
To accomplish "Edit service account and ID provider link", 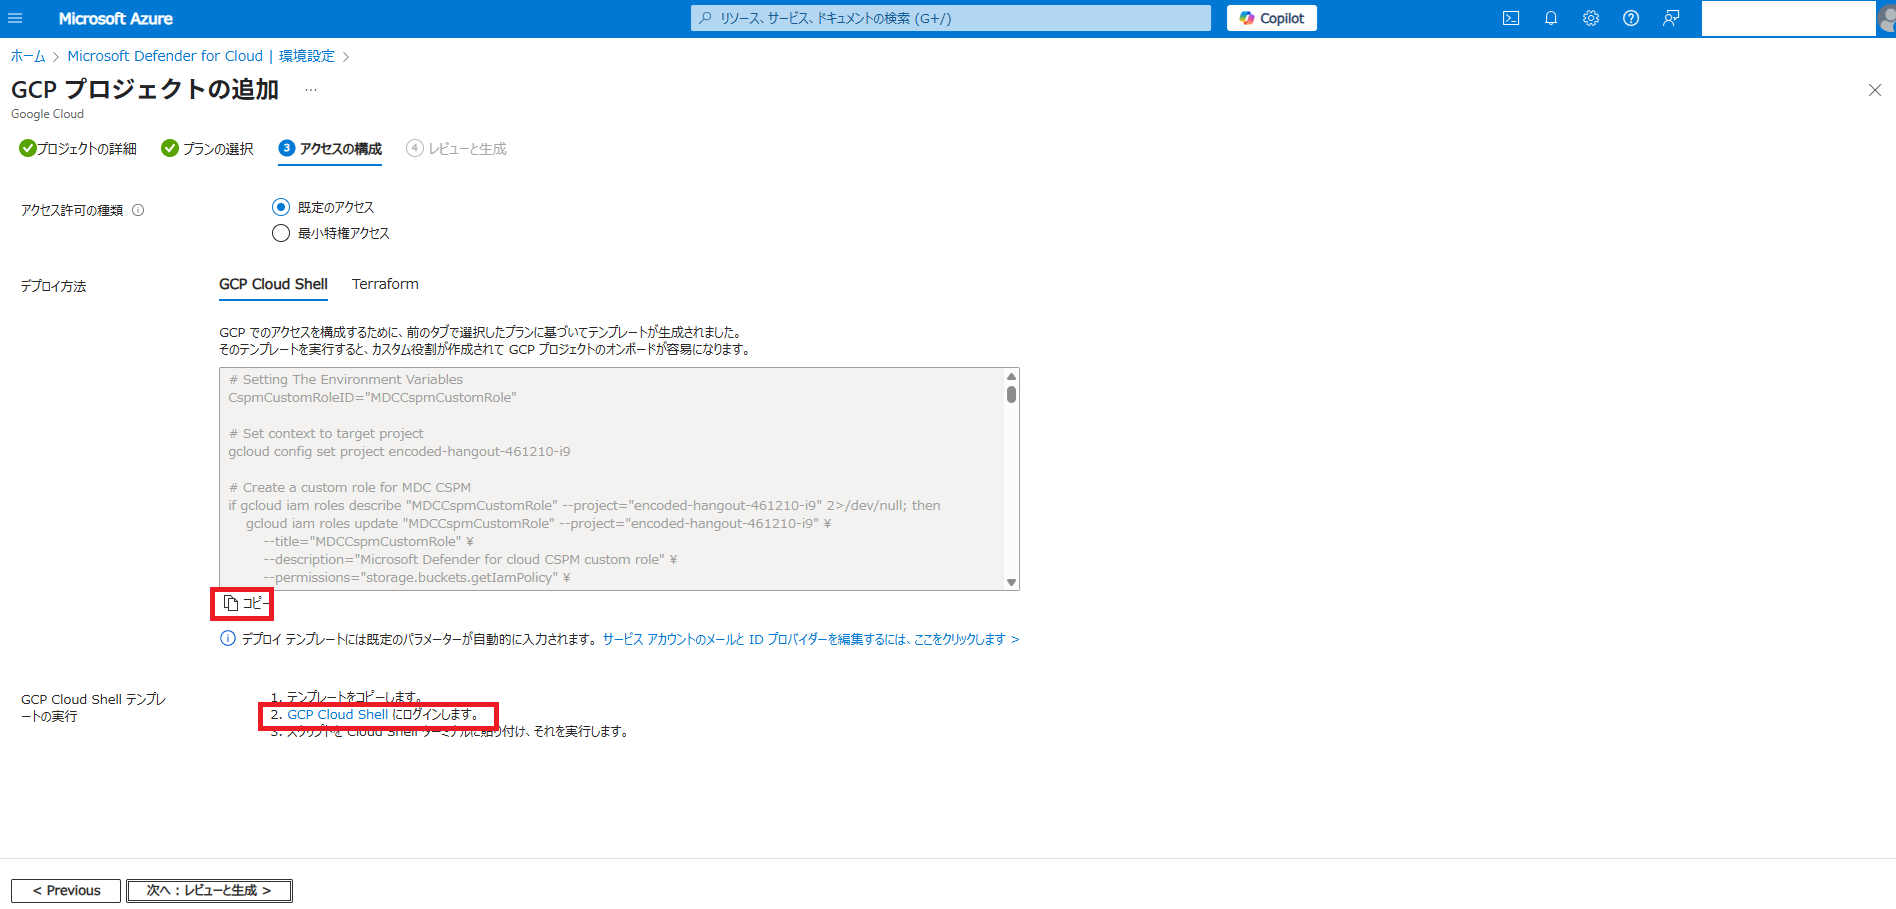I will [x=810, y=639].
